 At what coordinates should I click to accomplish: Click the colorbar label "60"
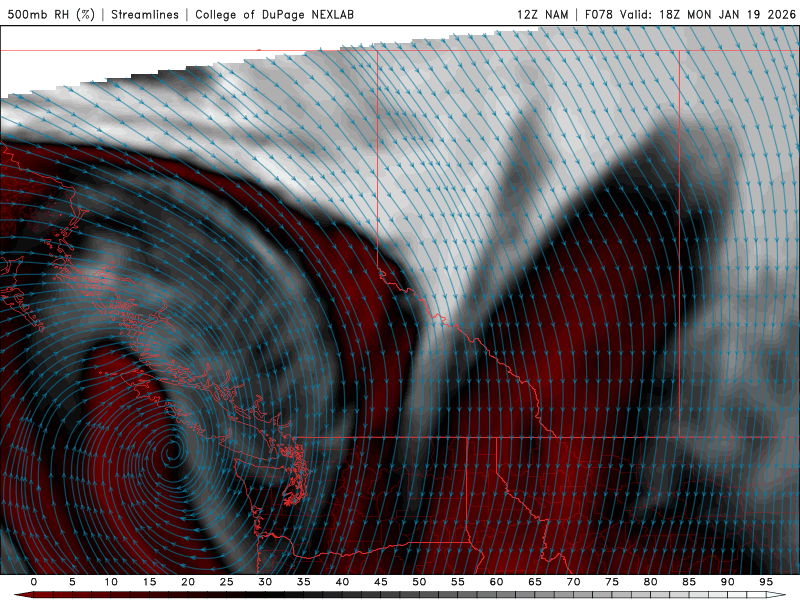click(x=496, y=582)
